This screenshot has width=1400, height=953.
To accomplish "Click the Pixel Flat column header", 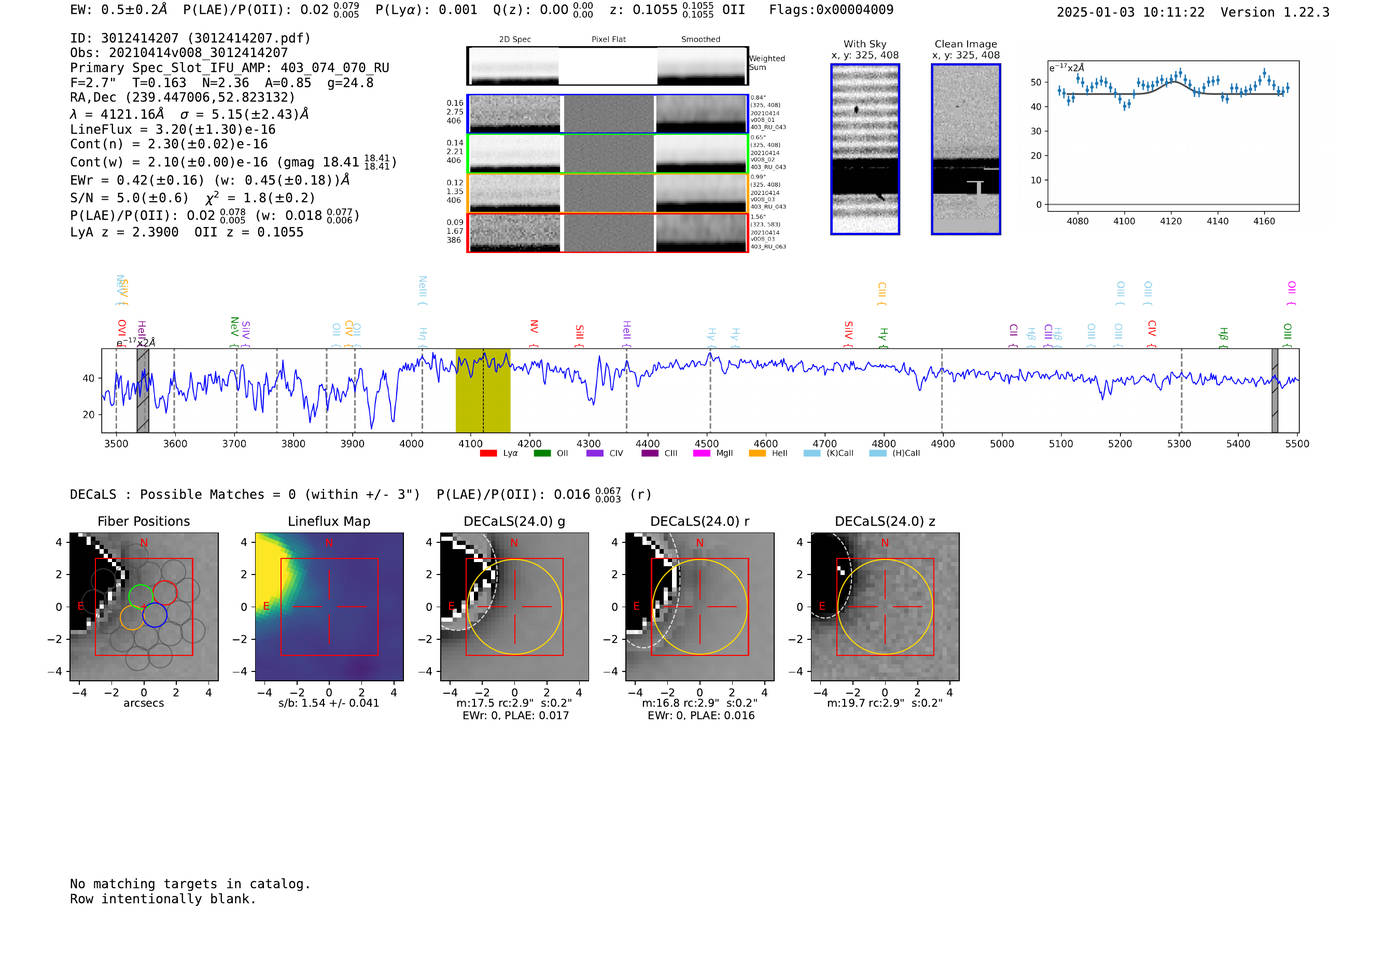I will tap(609, 40).
